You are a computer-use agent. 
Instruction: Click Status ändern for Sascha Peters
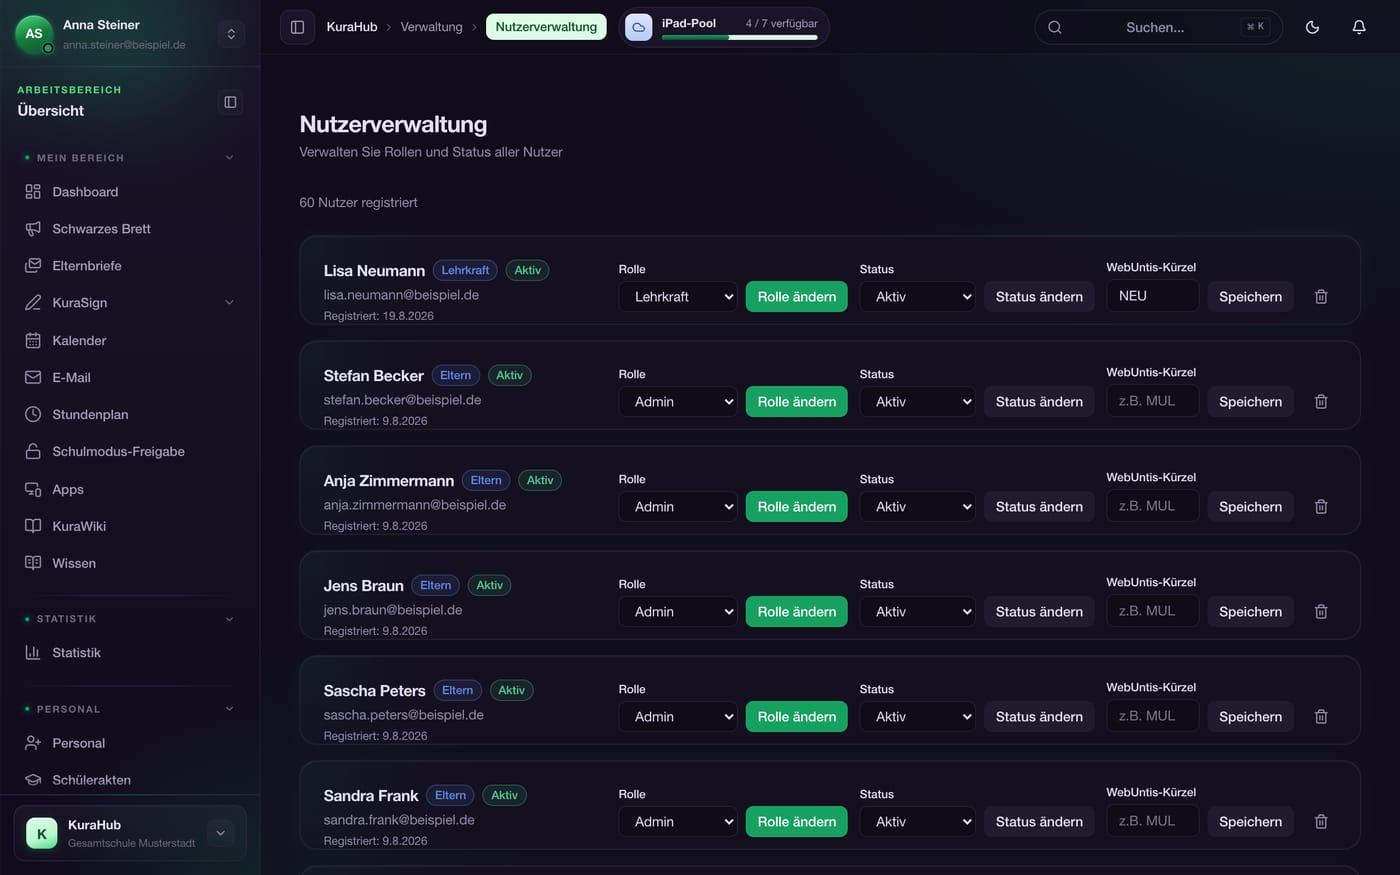[x=1039, y=717]
